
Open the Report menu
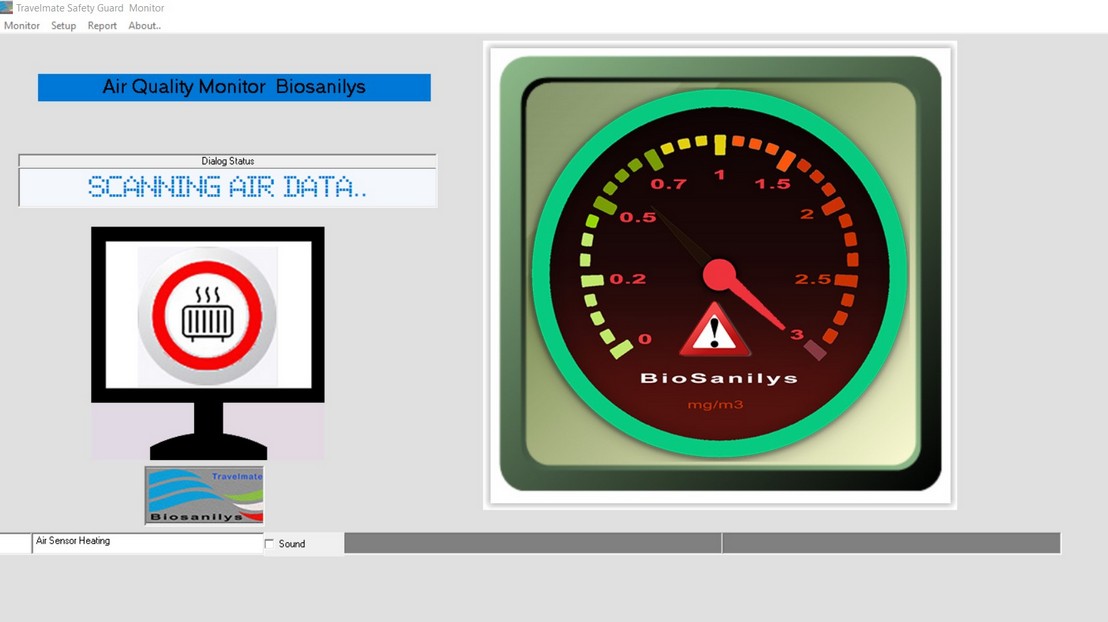pos(102,26)
